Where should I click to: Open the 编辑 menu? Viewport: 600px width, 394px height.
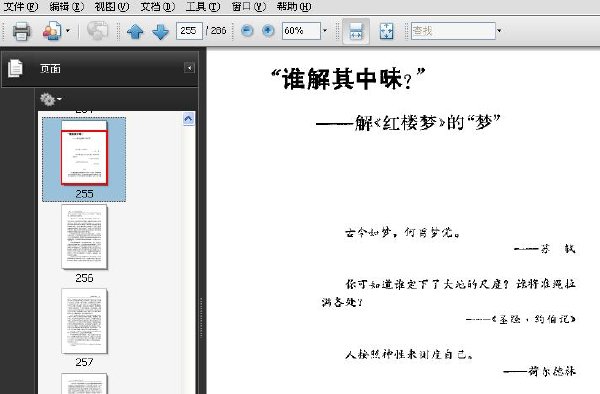(x=67, y=7)
